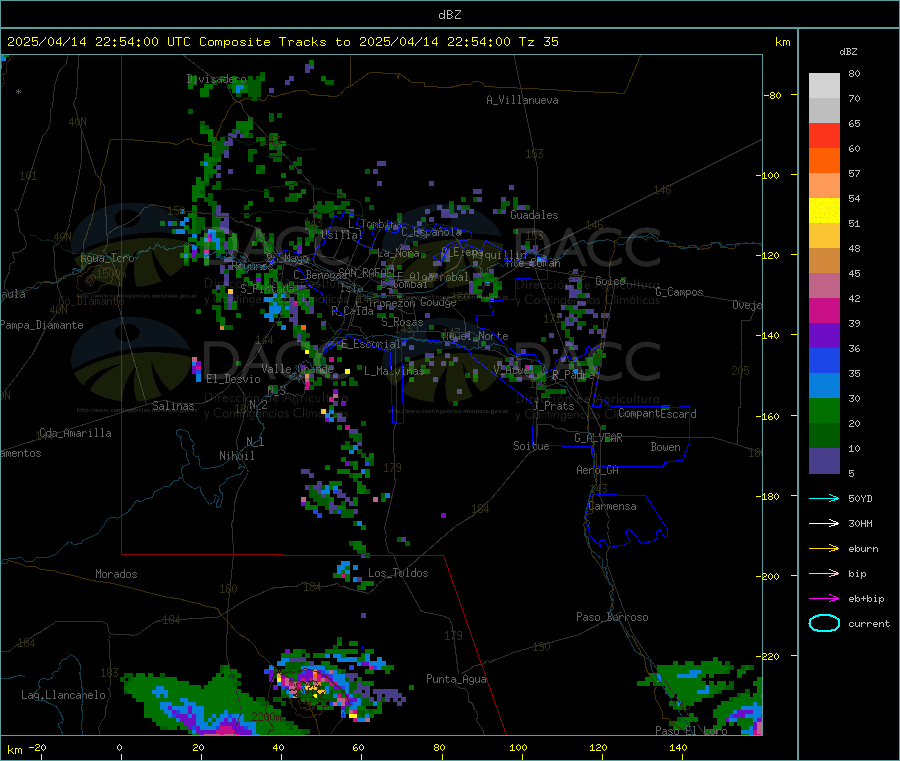Click the Carmensa blue district outline

[626, 521]
